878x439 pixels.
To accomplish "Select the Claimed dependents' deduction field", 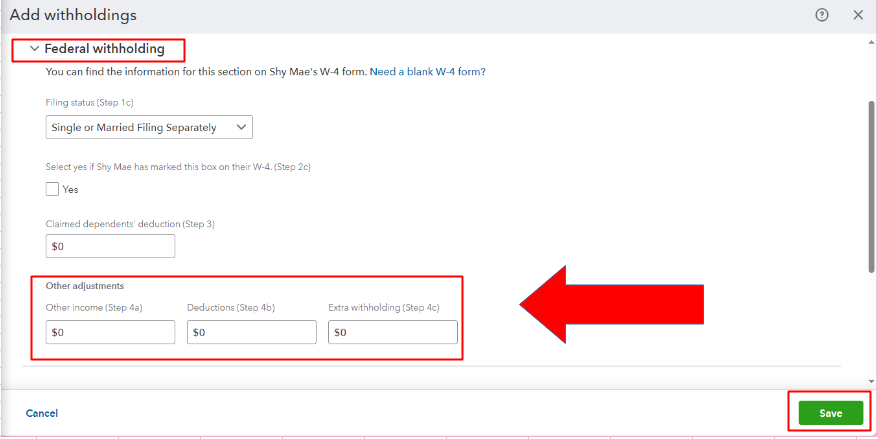I will pyautogui.click(x=110, y=246).
